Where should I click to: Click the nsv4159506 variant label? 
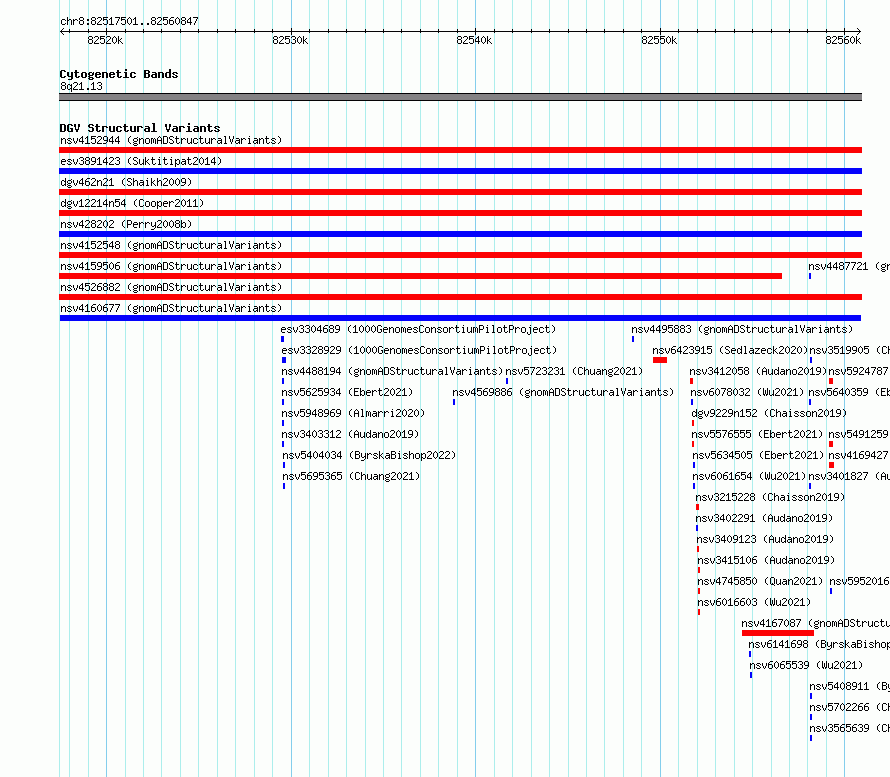tap(171, 266)
